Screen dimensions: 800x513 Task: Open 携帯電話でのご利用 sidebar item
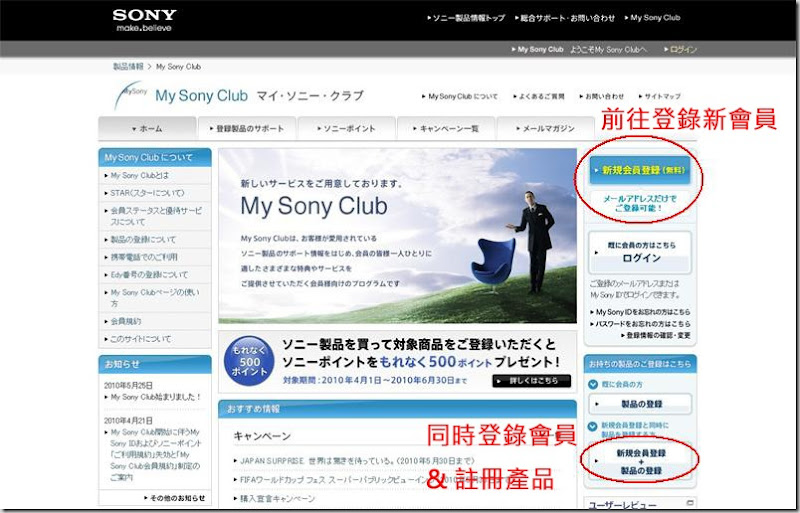155,257
